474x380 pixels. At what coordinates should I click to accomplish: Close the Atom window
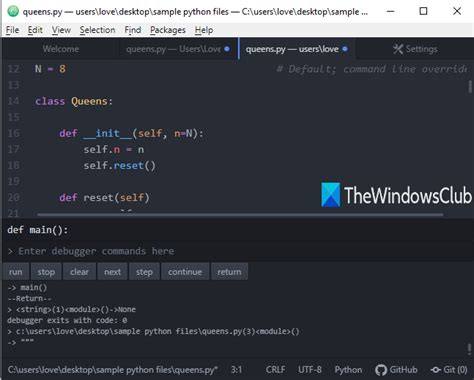pos(457,11)
